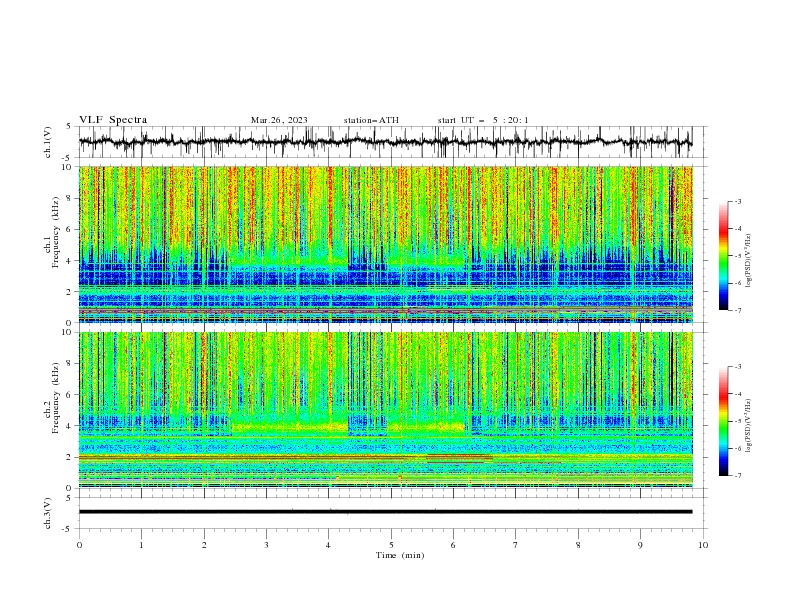This screenshot has width=792, height=612.
Task: Click the "-7" tick on ch.1 colorbar
Action: coord(737,310)
